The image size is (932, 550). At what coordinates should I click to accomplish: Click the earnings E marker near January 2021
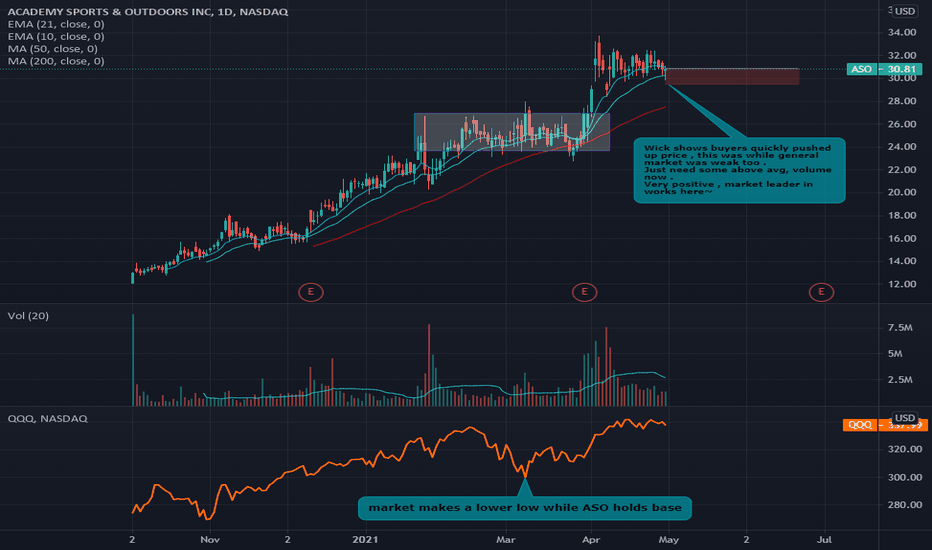pyautogui.click(x=310, y=292)
